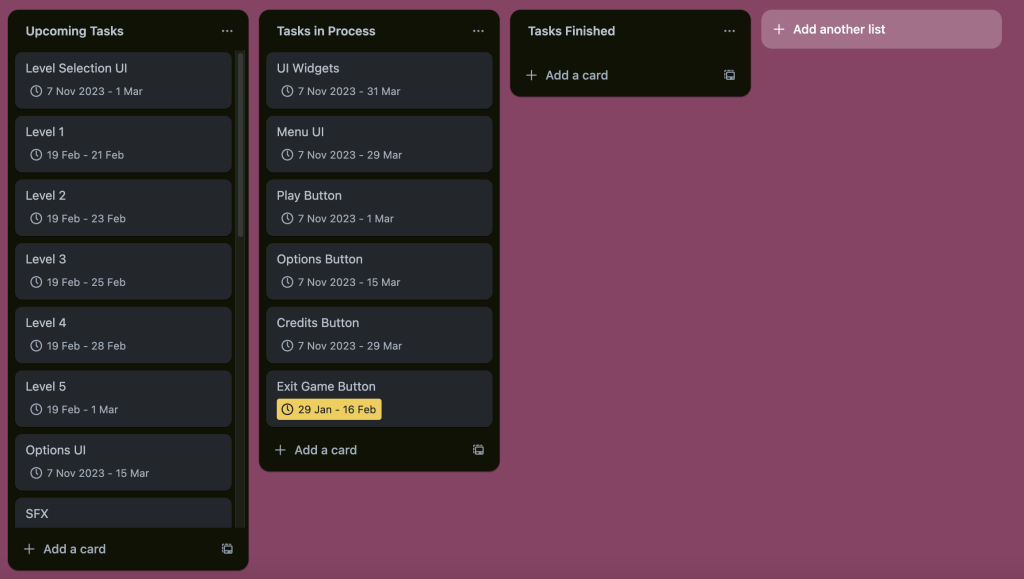Viewport: 1024px width, 579px height.
Task: Create card from template in Tasks in Process
Action: tap(478, 450)
